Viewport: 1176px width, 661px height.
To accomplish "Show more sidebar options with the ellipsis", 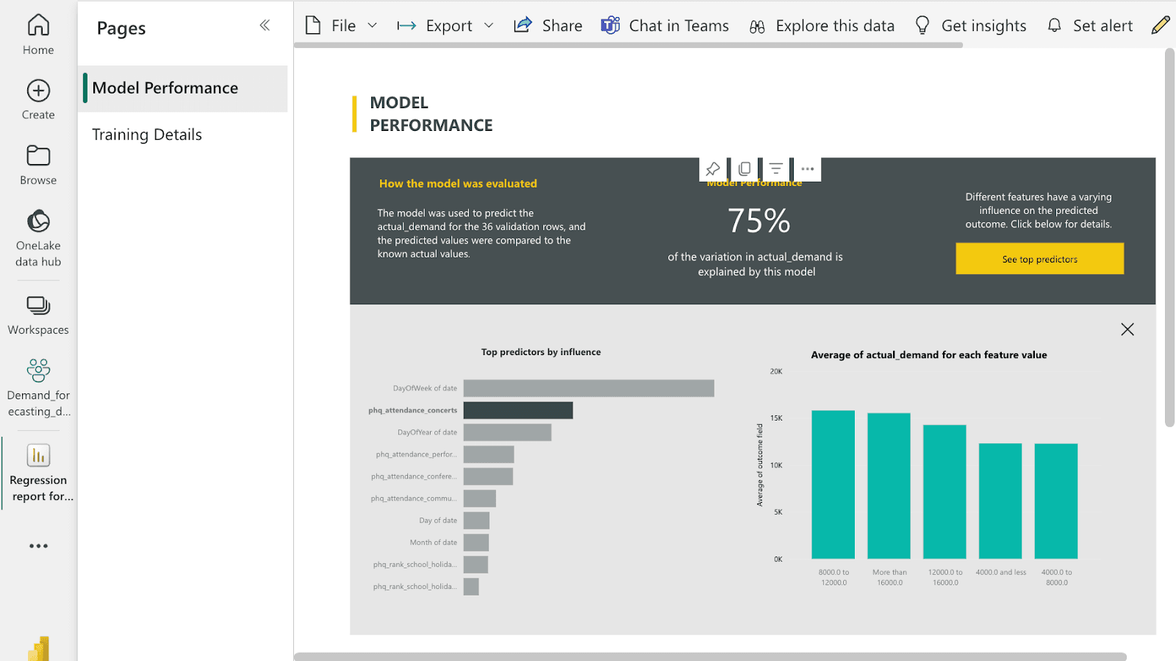I will pyautogui.click(x=37, y=545).
